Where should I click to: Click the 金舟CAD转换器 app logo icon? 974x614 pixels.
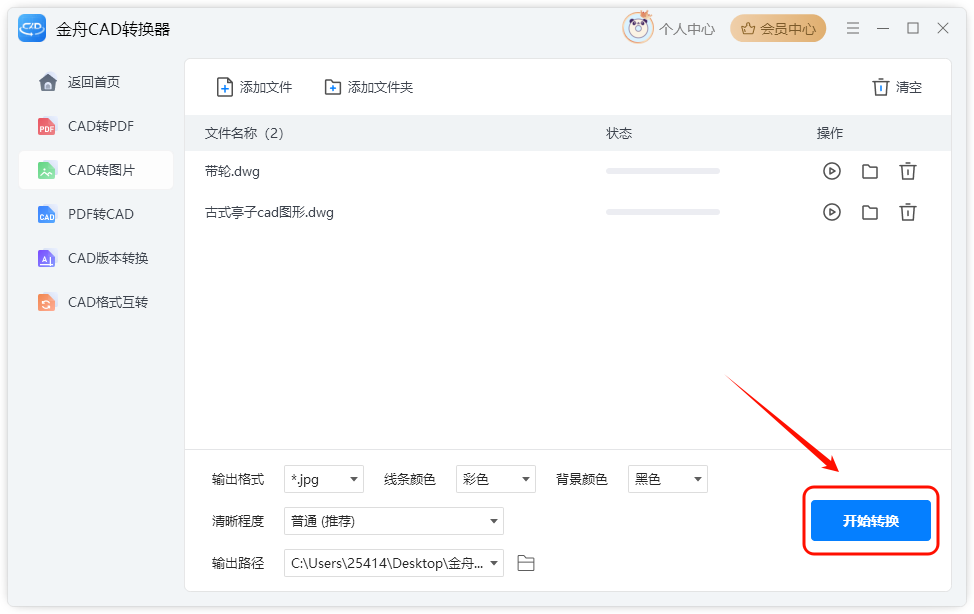coord(32,29)
